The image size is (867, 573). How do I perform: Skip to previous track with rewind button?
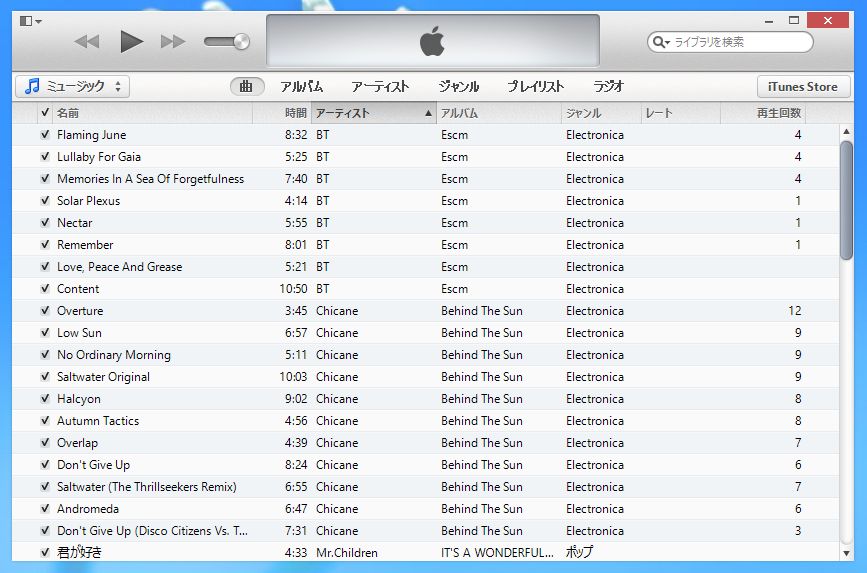pyautogui.click(x=87, y=41)
